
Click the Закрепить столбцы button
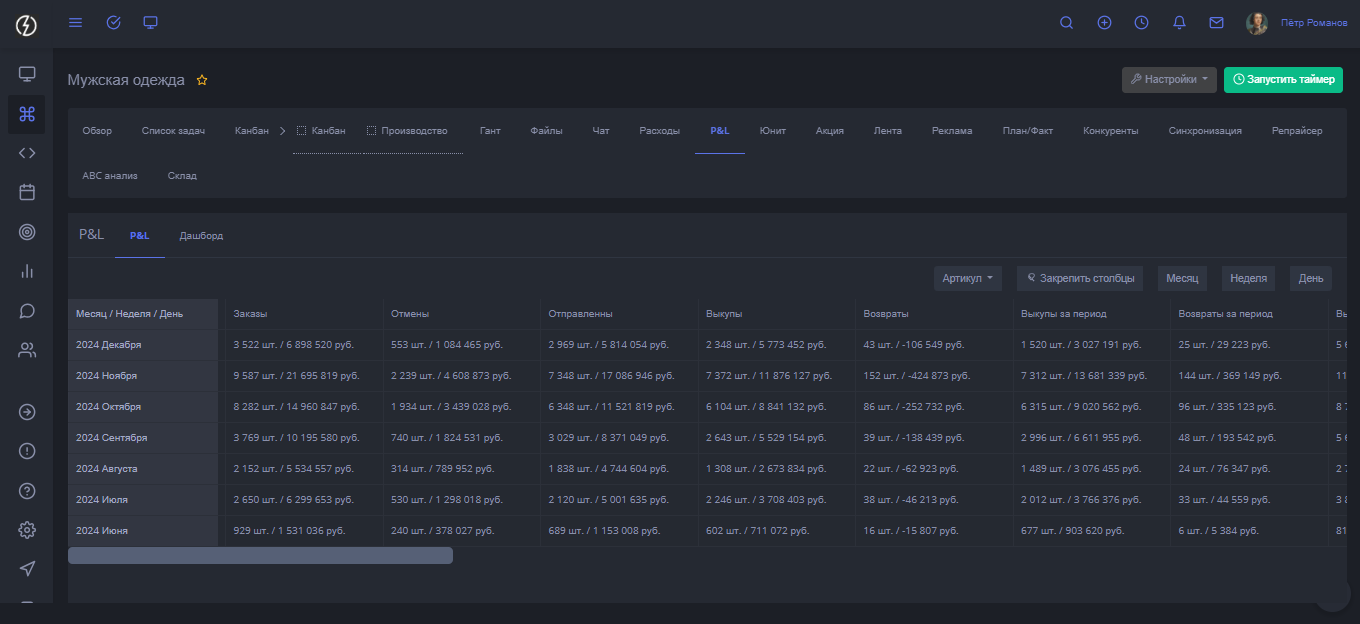tap(1079, 279)
